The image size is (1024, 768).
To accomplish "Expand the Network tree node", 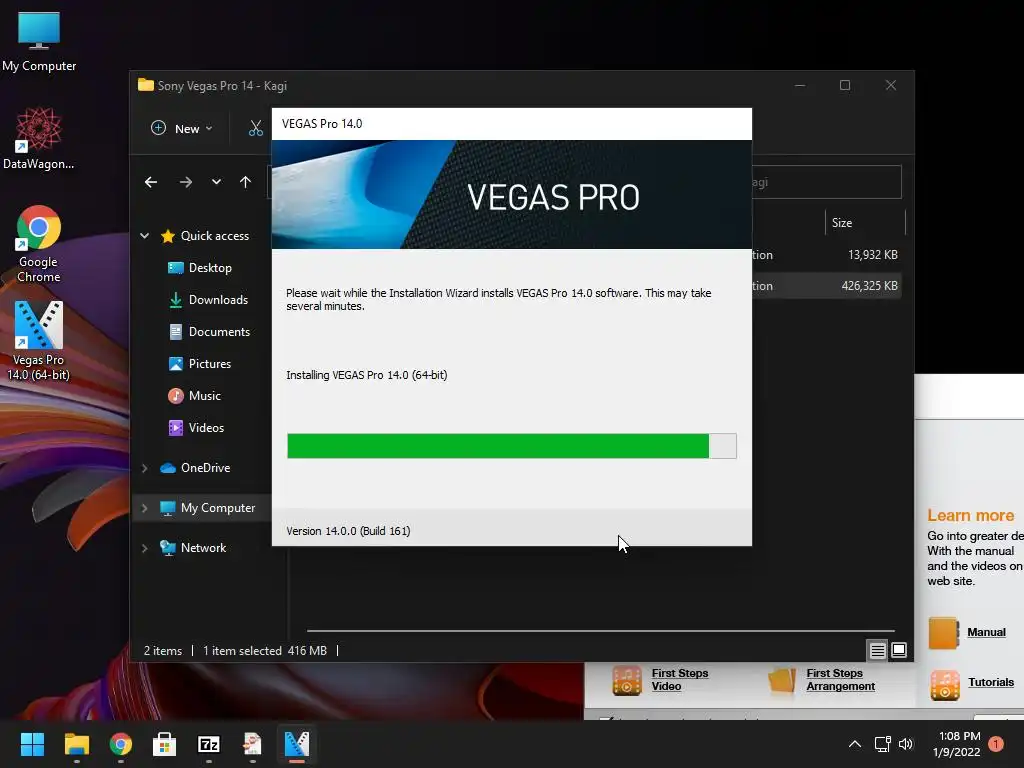I will pyautogui.click(x=145, y=548).
